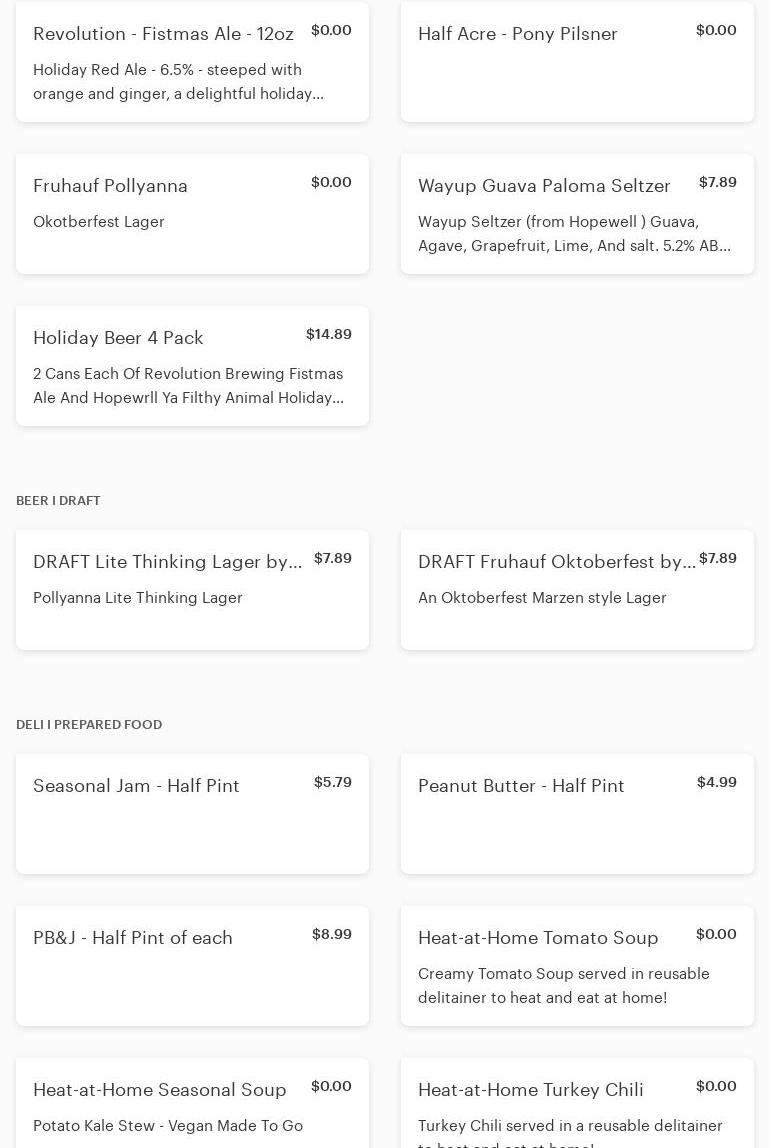Open DRAFT Fruhauf Oktoberfest item

[x=556, y=562]
